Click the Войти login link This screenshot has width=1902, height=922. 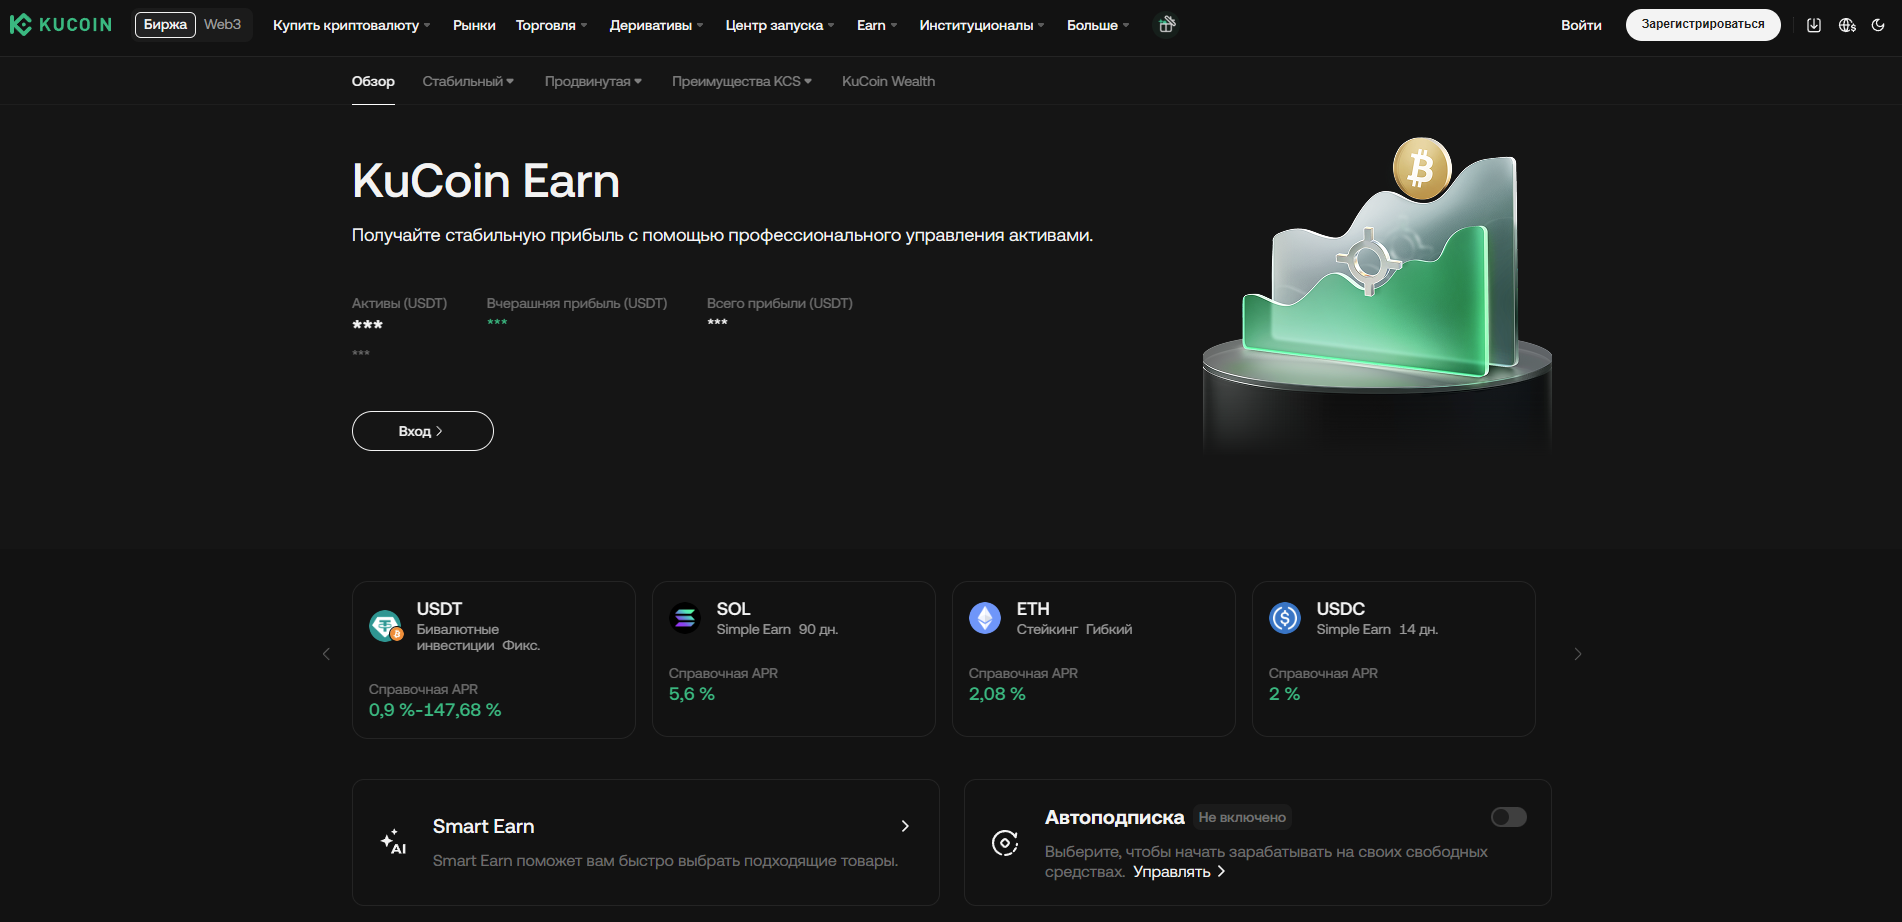pyautogui.click(x=1581, y=25)
